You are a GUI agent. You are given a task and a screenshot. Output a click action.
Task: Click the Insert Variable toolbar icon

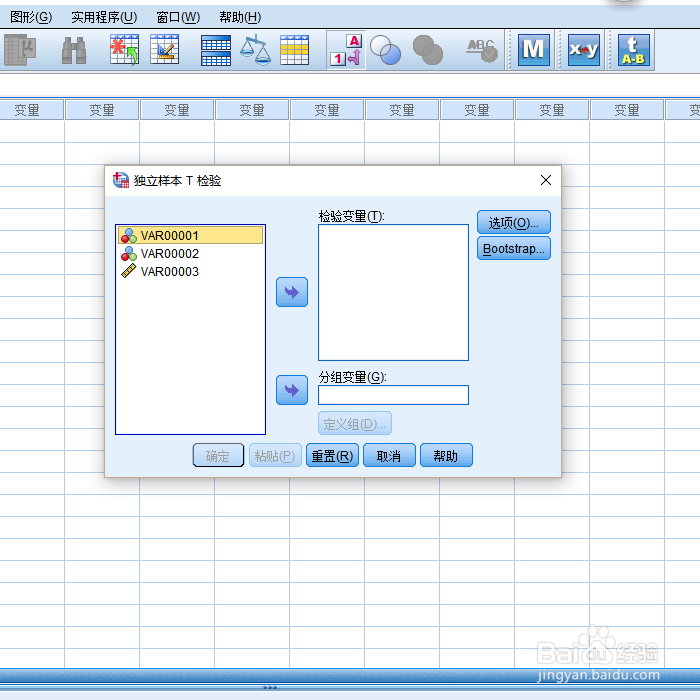pos(165,50)
